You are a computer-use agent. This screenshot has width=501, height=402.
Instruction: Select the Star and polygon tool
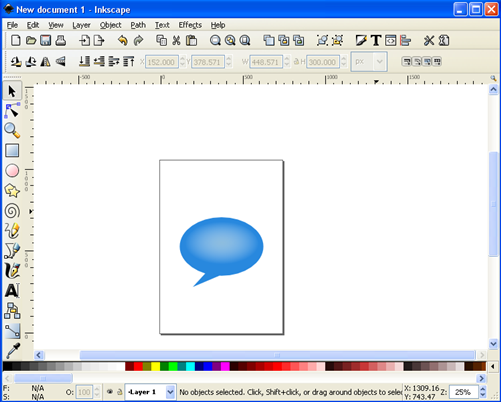pos(12,191)
